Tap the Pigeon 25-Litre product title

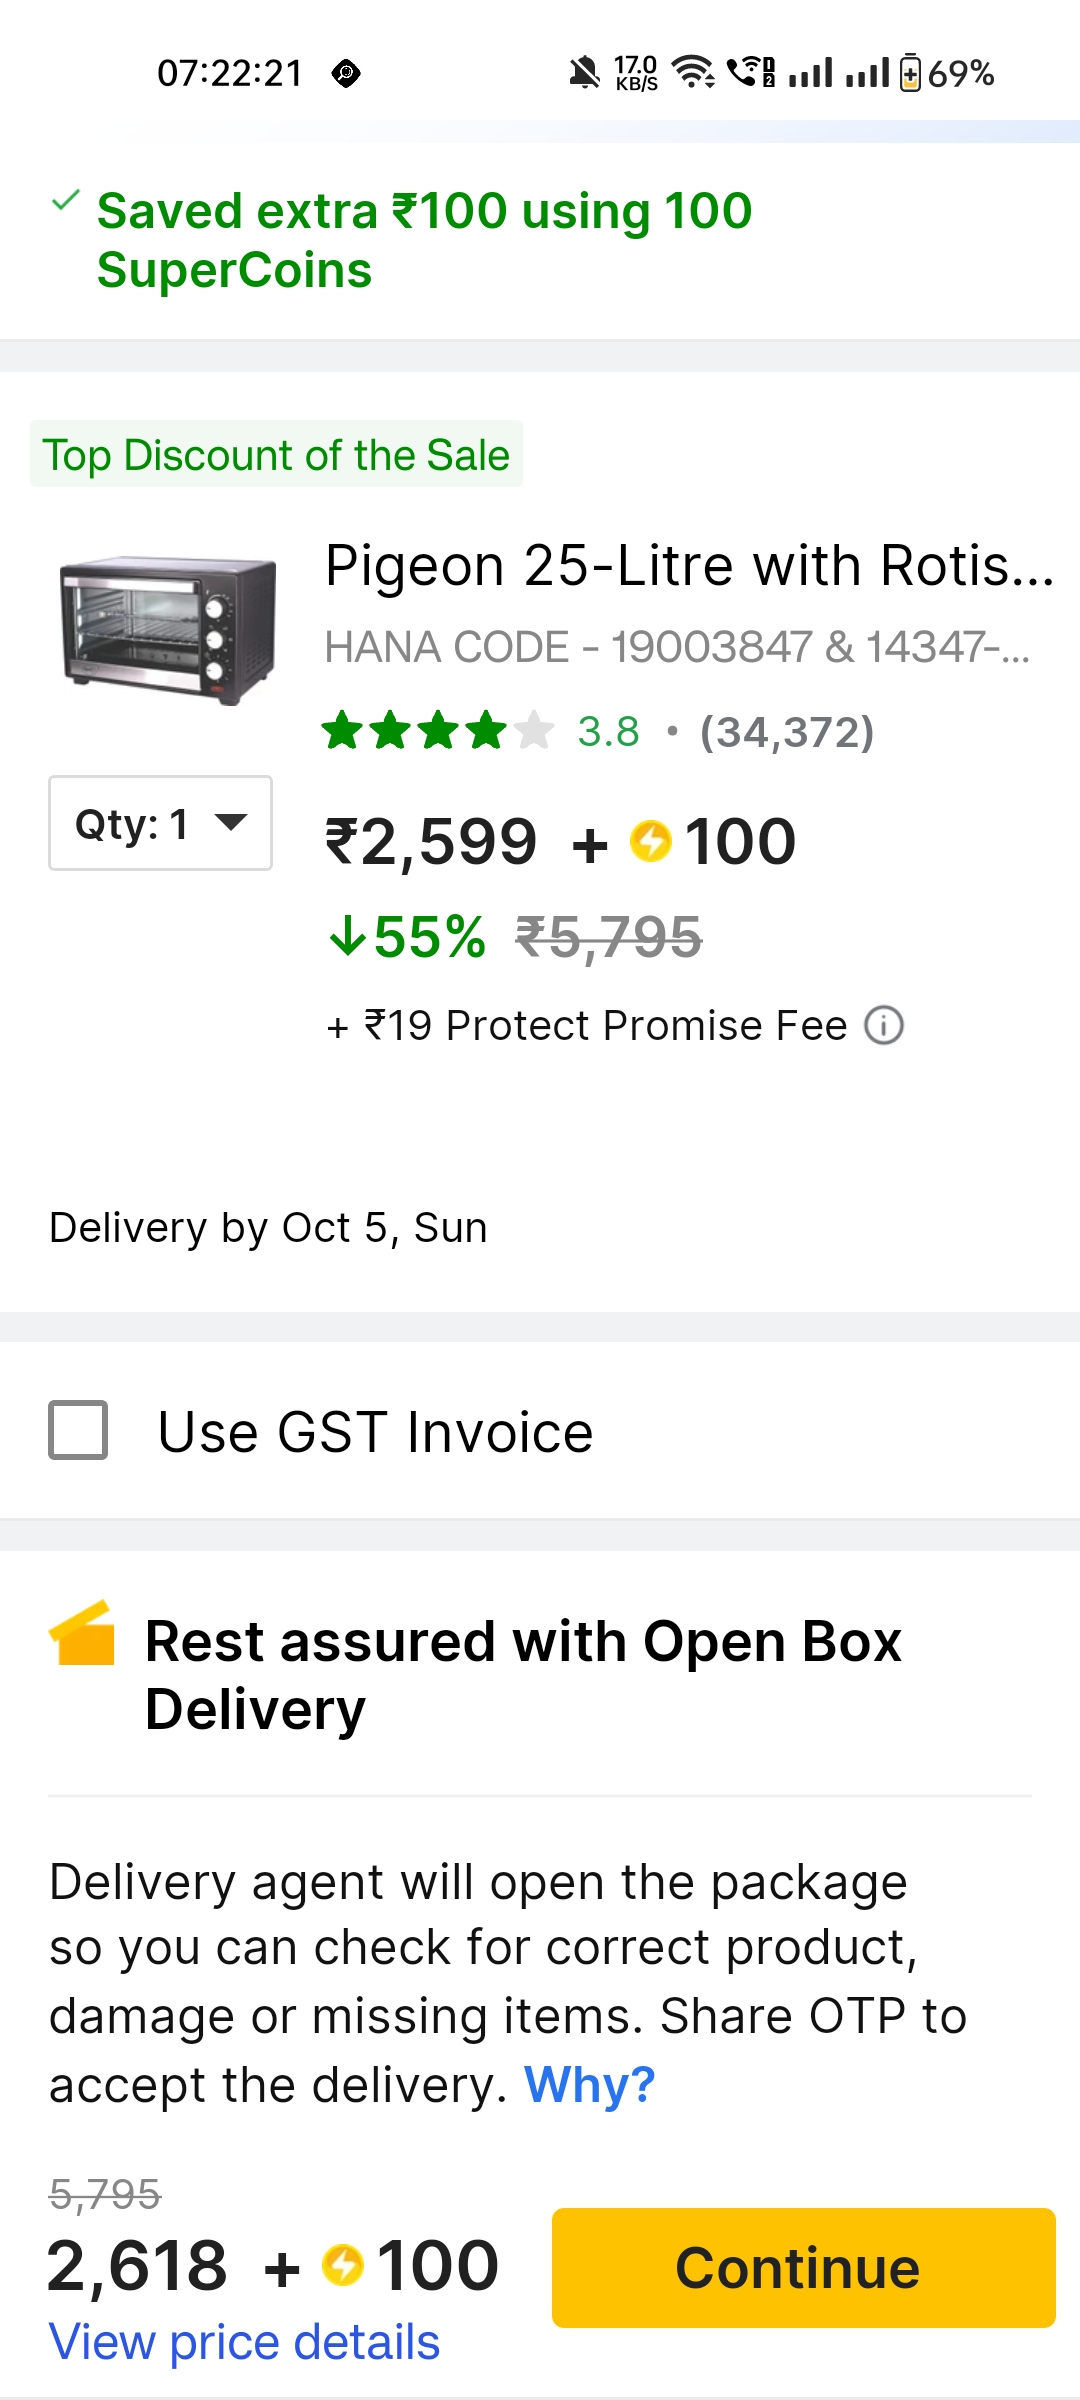click(689, 566)
